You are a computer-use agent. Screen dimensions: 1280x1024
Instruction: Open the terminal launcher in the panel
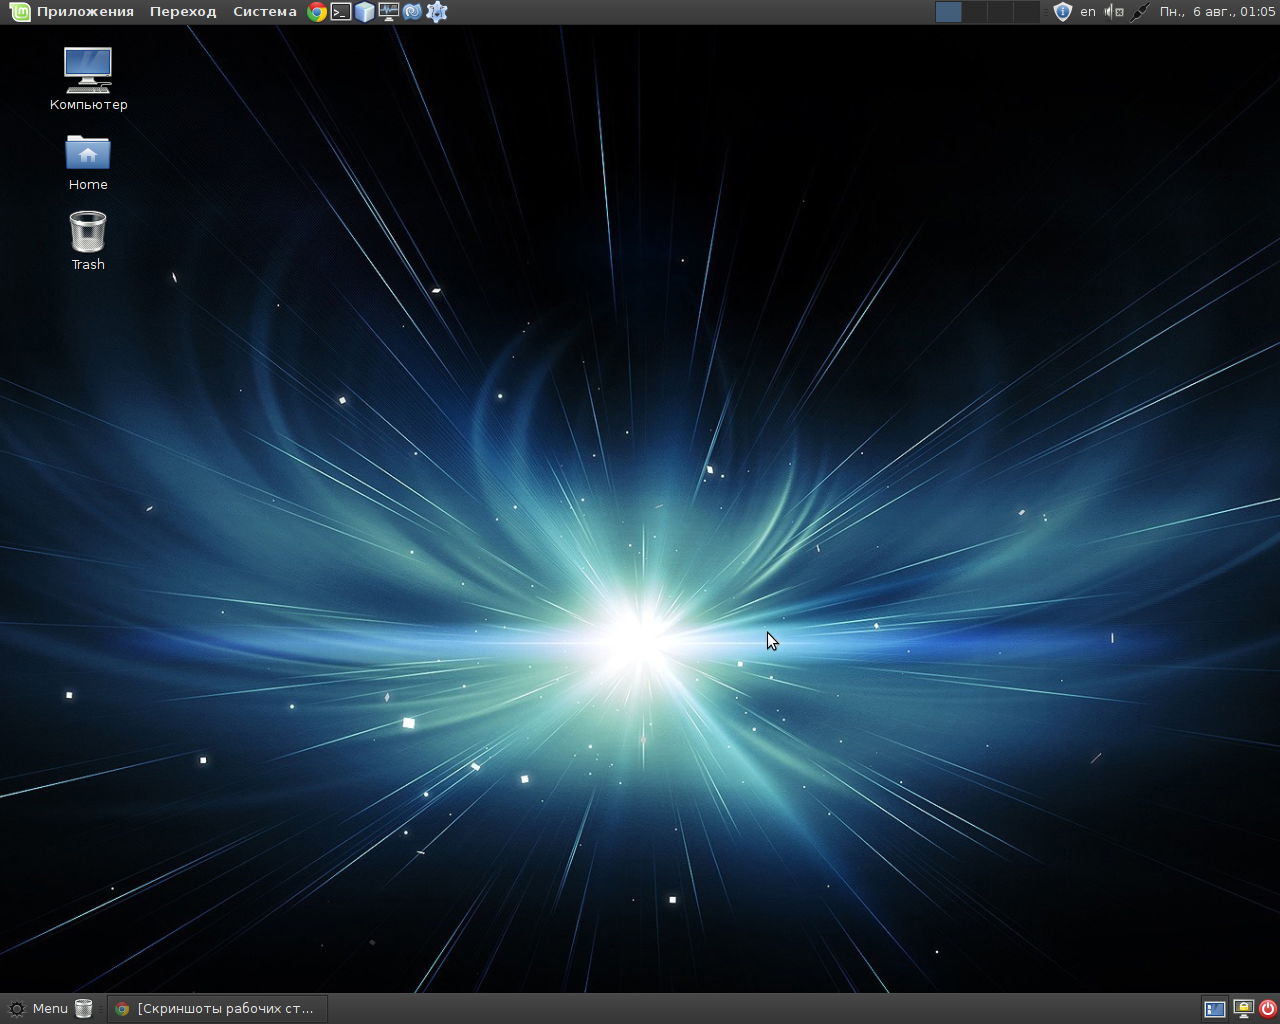click(x=341, y=12)
